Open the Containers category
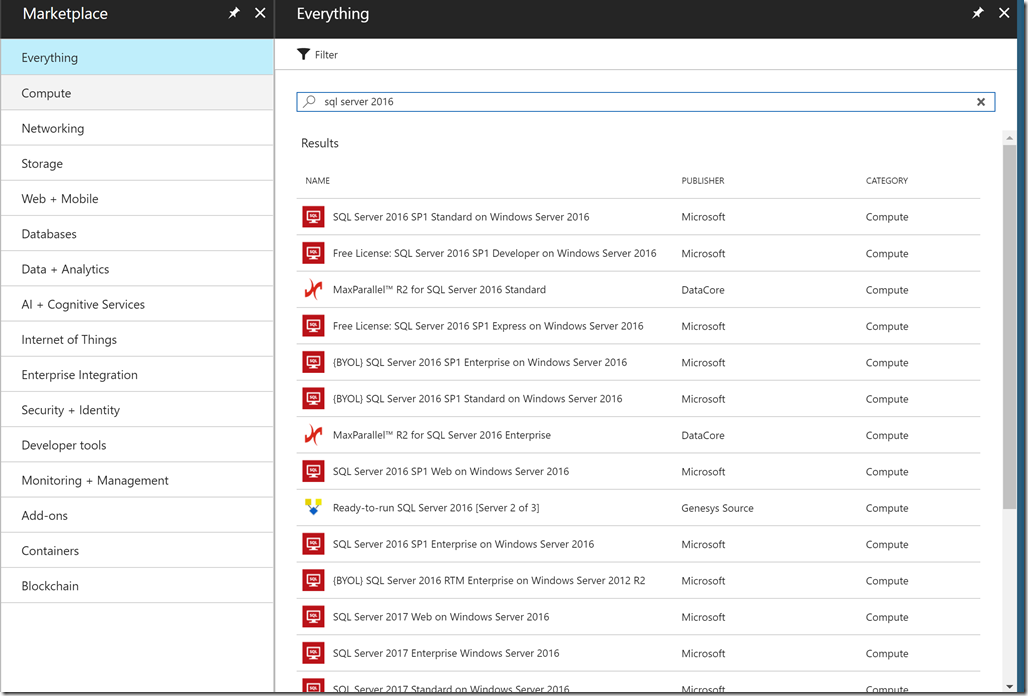This screenshot has width=1028, height=696. pos(137,551)
